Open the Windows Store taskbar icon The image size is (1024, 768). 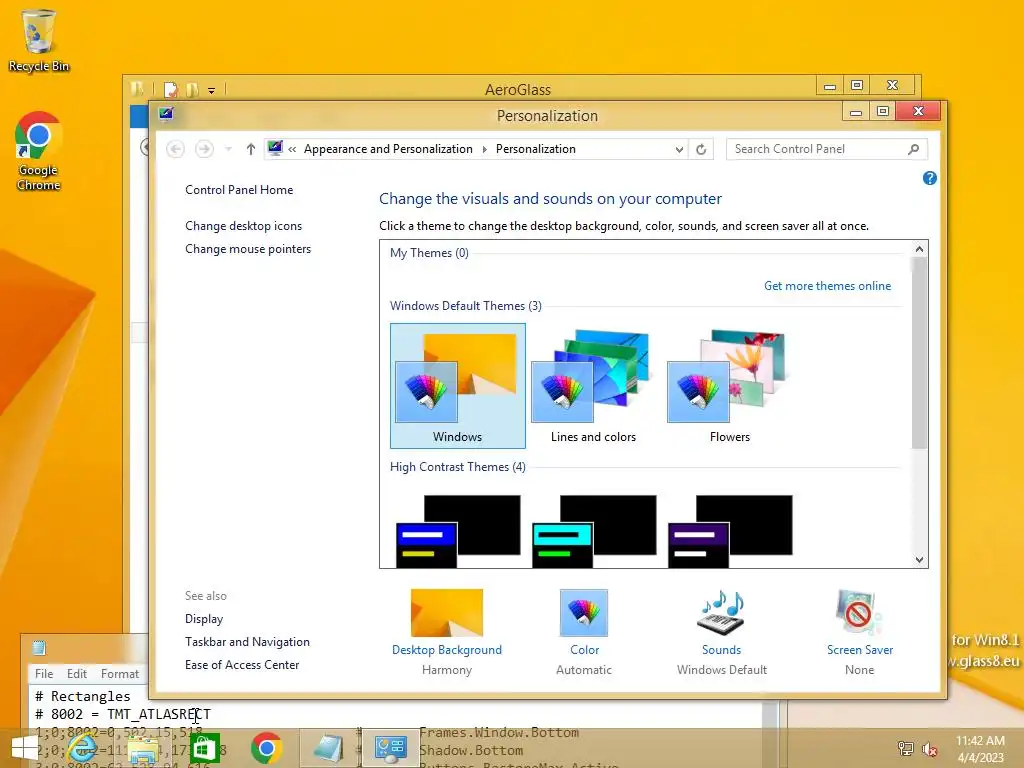click(204, 748)
